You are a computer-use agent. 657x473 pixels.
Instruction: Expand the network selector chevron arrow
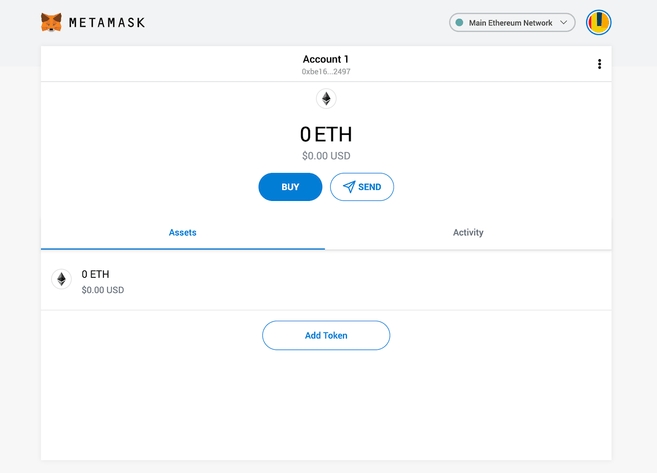point(564,22)
